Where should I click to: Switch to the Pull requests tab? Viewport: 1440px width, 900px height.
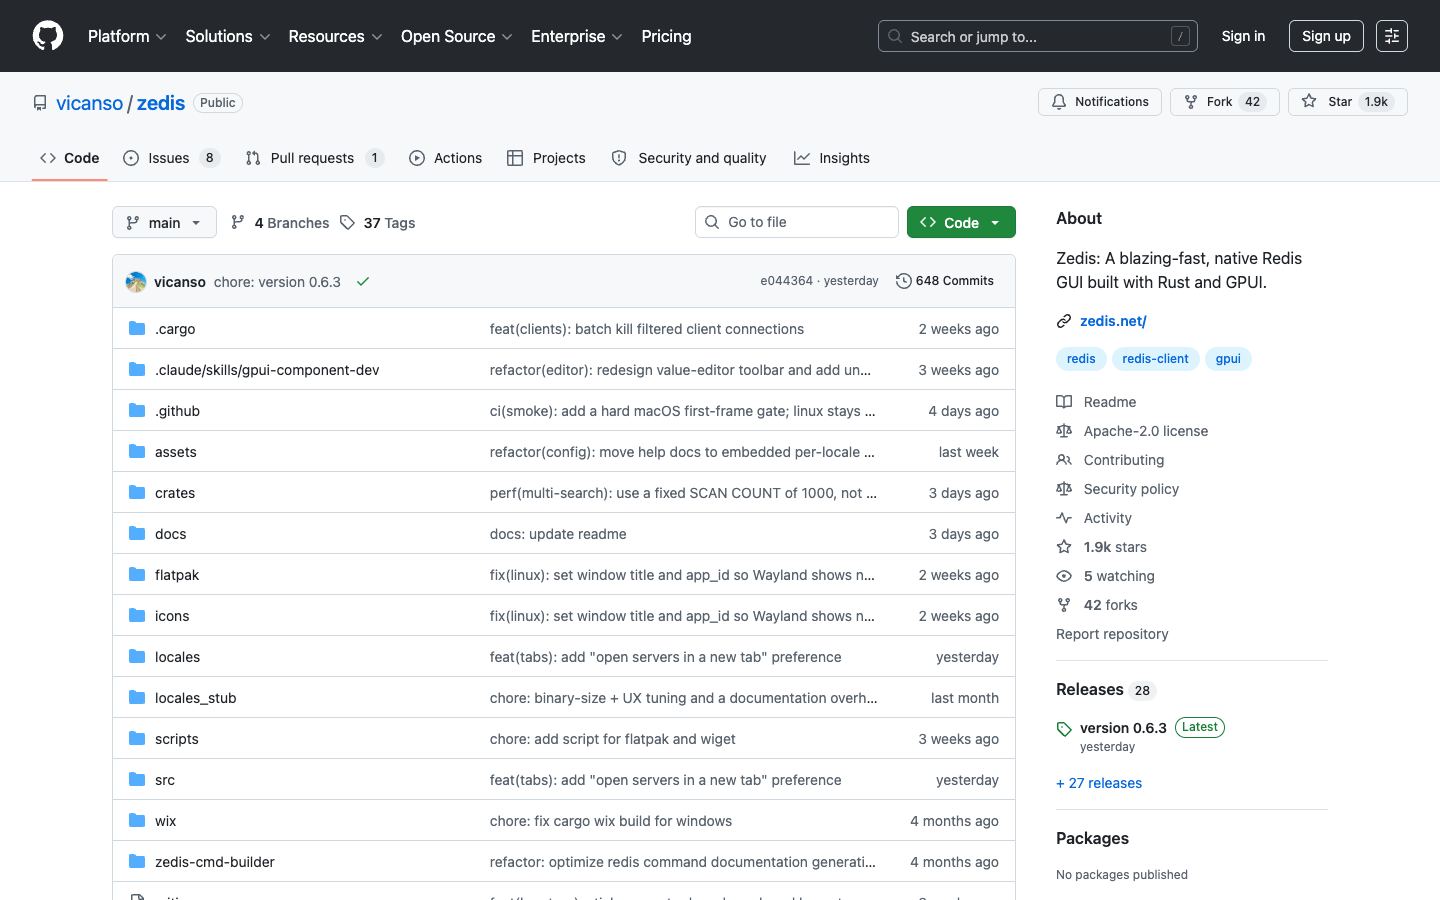tap(314, 158)
